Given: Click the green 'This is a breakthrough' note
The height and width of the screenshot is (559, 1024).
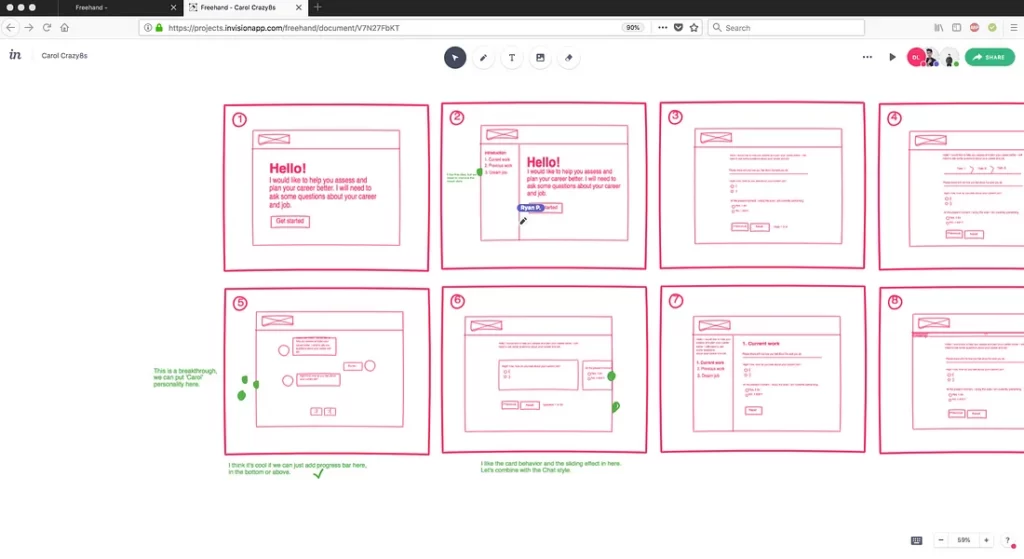Looking at the screenshot, I should click(x=185, y=377).
